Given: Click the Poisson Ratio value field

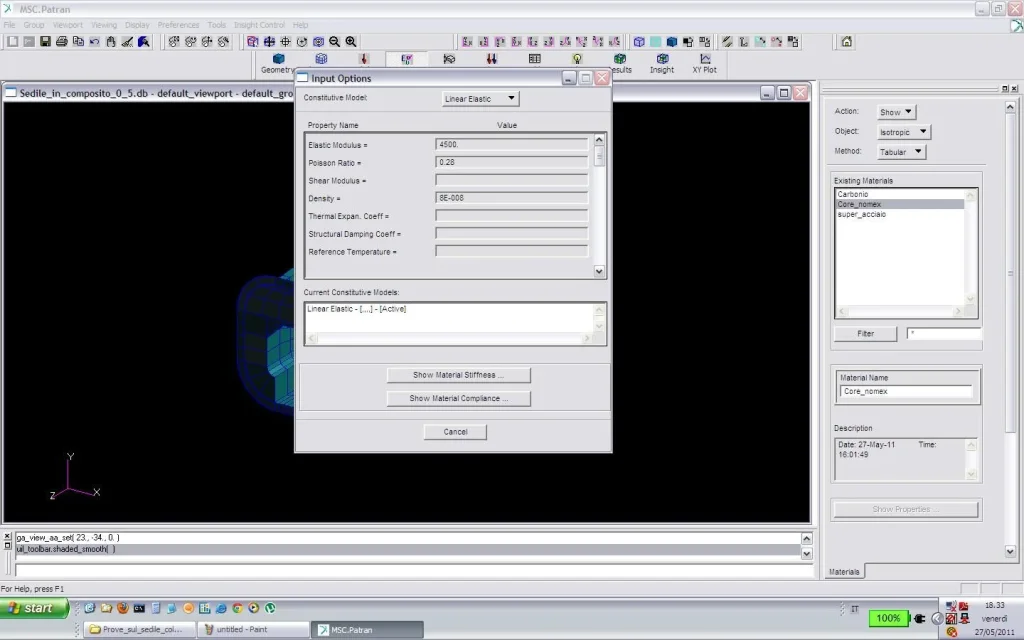Looking at the screenshot, I should tap(511, 162).
